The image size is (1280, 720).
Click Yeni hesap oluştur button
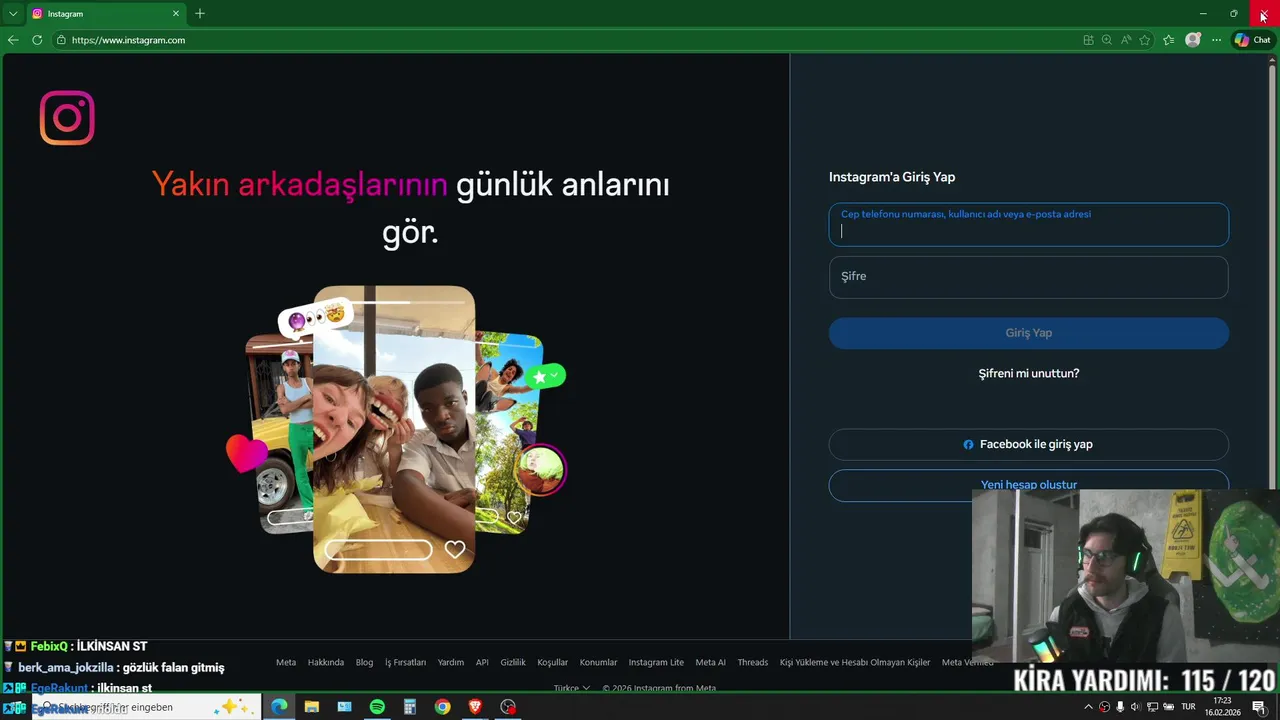(x=1028, y=485)
